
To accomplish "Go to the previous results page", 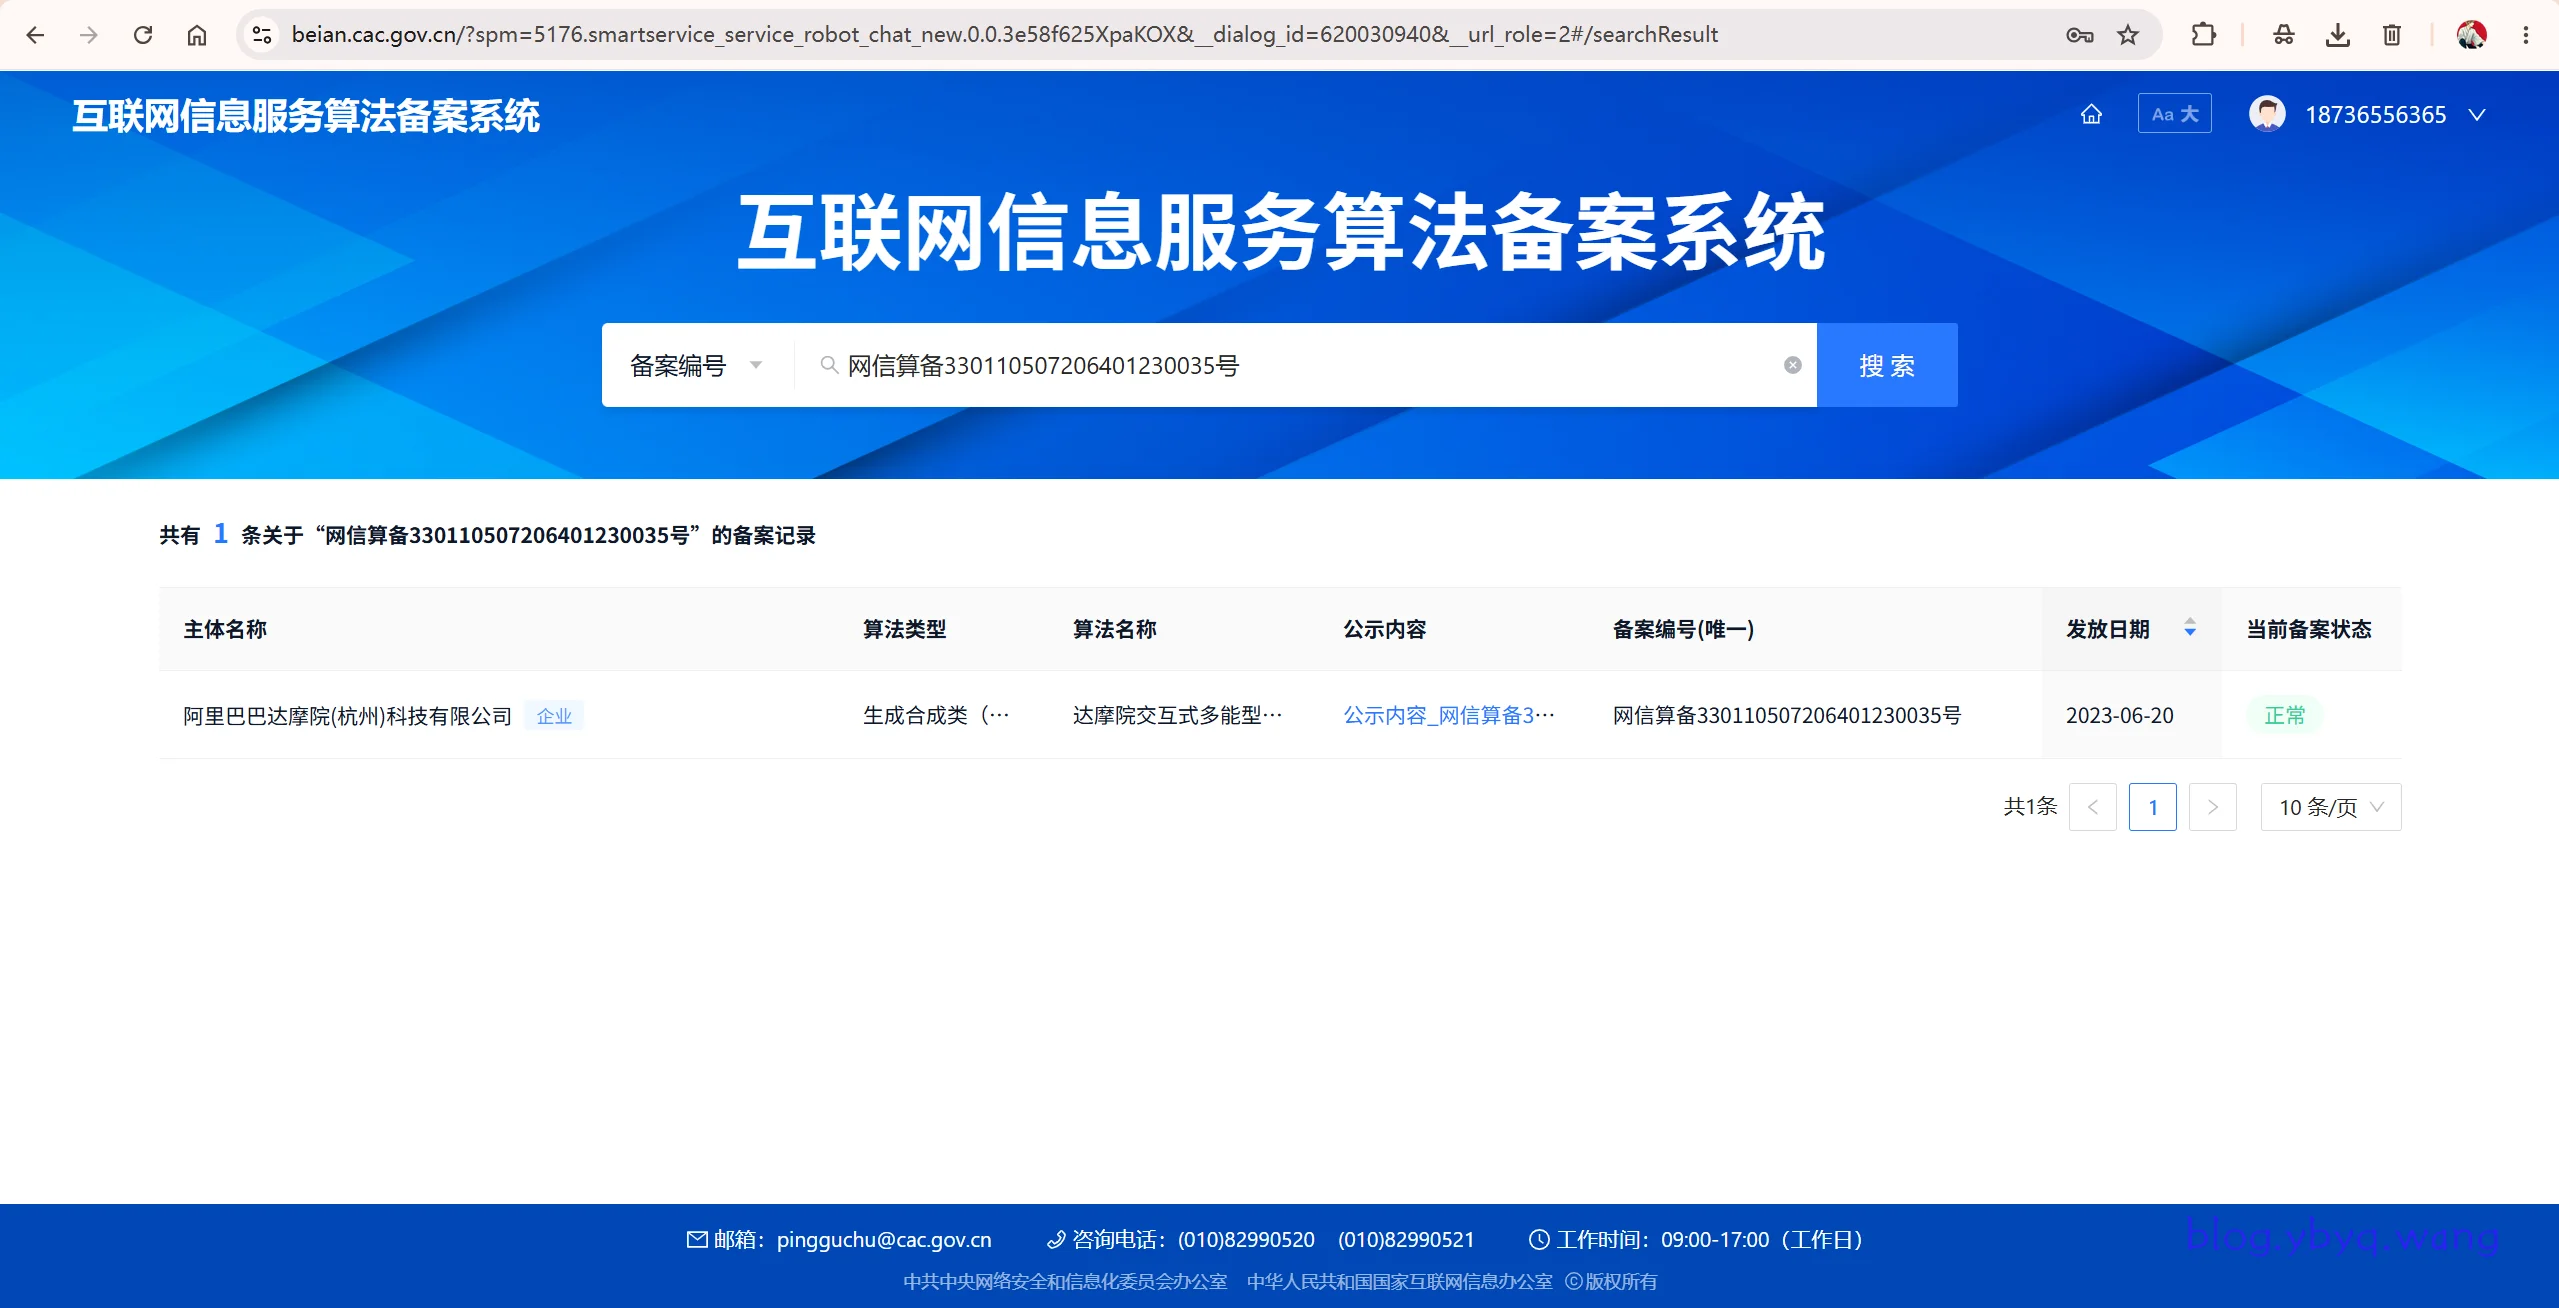I will click(x=2093, y=807).
